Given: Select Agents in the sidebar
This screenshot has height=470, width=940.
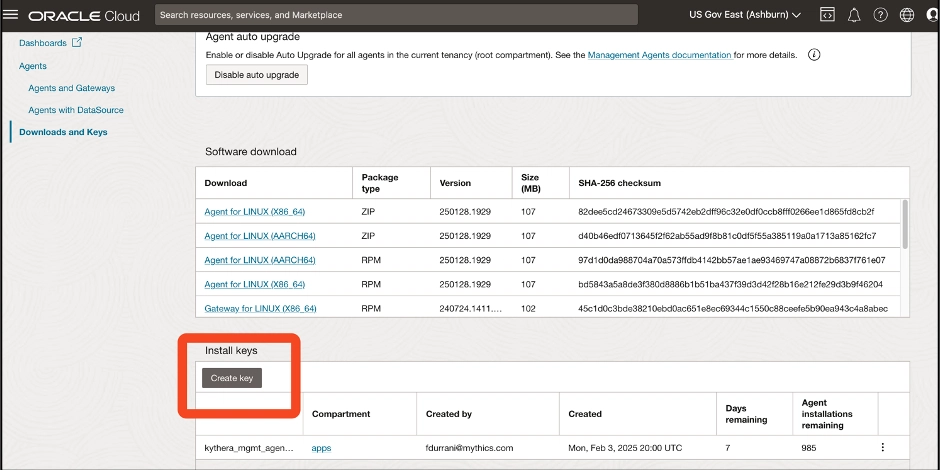Looking at the screenshot, I should tap(33, 66).
